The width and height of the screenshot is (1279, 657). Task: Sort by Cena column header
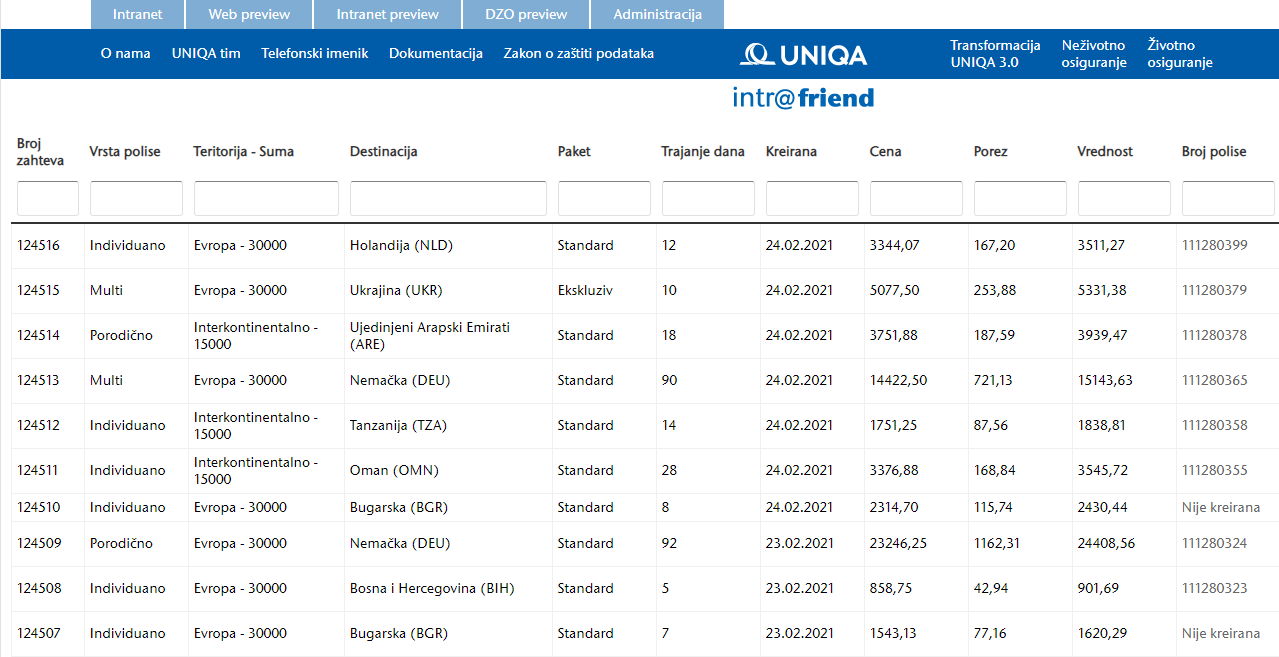[x=885, y=152]
